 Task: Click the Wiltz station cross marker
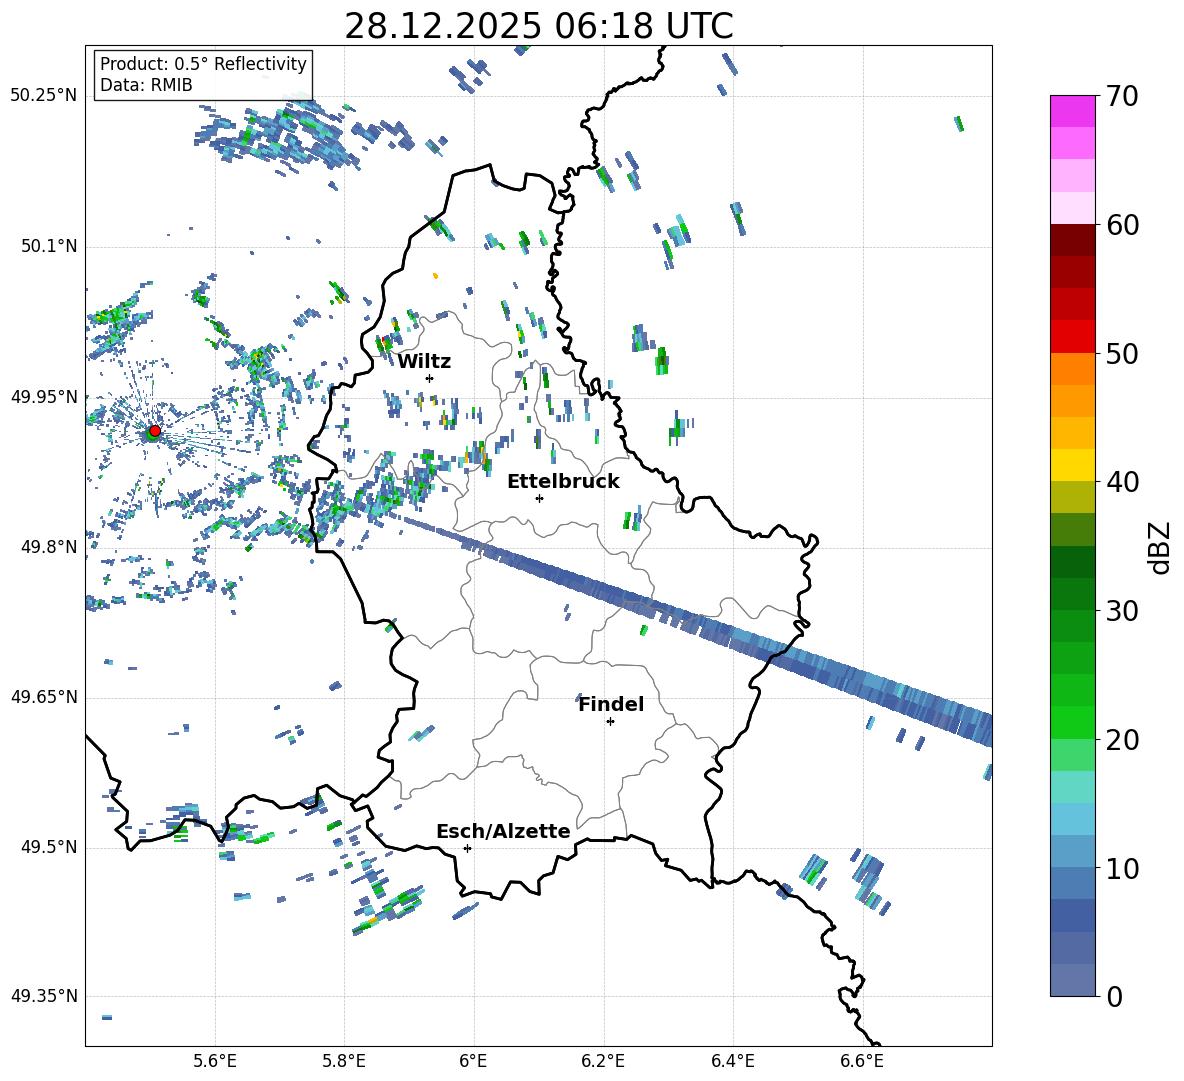(x=430, y=378)
